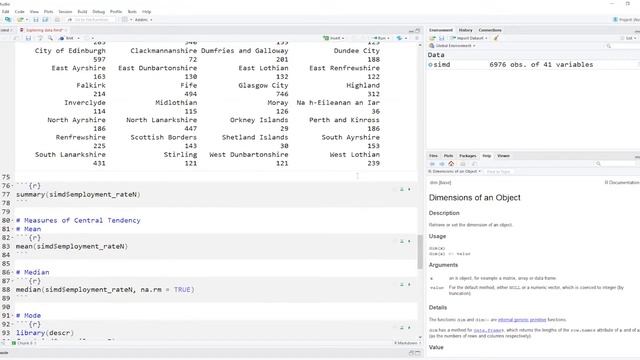Open the 'Chunk 6' navigator in status bar

[x=25, y=343]
